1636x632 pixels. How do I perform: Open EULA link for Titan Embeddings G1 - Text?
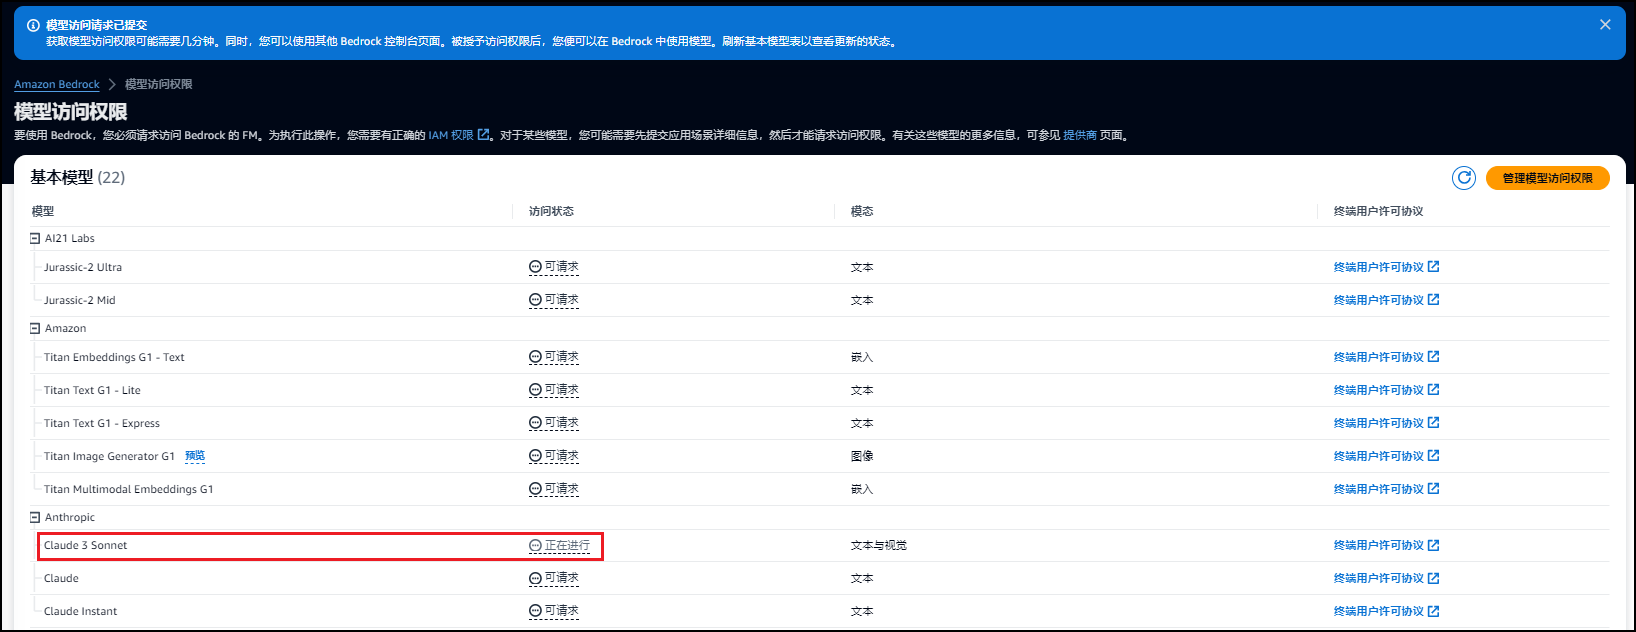[x=1386, y=357]
